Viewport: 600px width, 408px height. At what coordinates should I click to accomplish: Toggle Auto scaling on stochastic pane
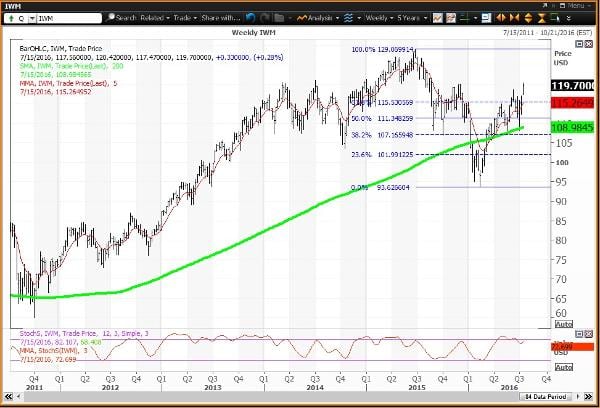564,367
